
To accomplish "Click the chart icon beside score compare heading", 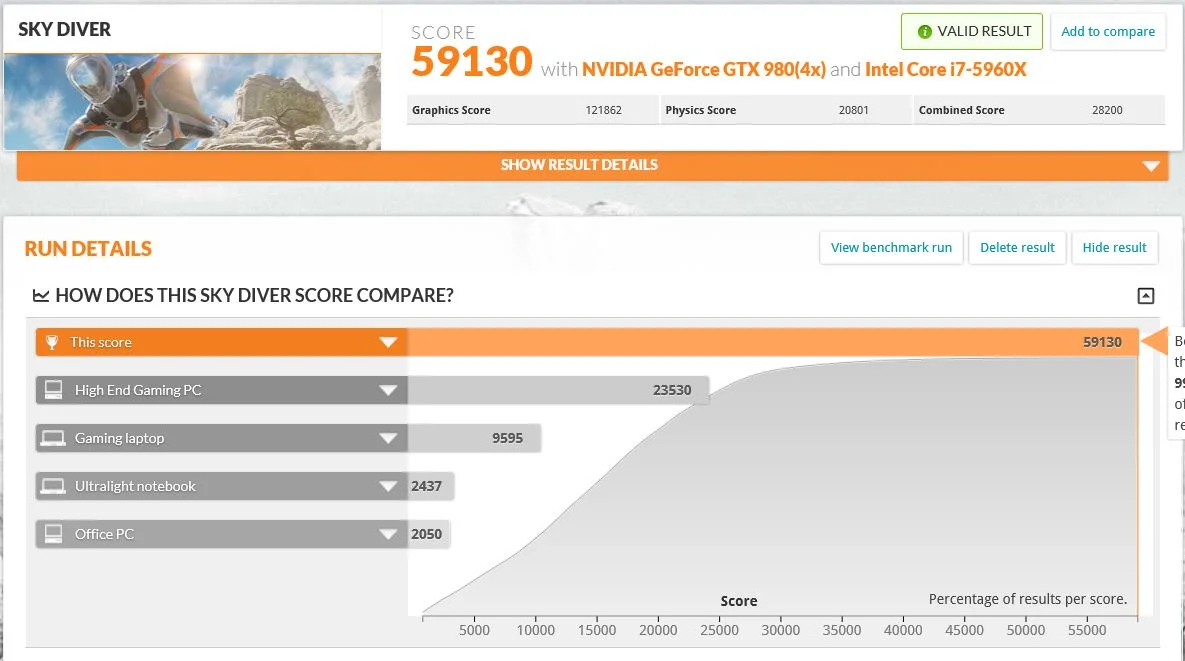I will pyautogui.click(x=41, y=295).
